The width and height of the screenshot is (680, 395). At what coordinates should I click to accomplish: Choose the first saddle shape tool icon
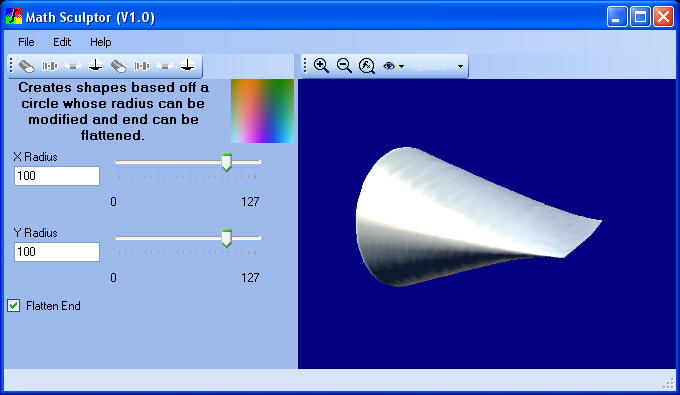click(73, 66)
